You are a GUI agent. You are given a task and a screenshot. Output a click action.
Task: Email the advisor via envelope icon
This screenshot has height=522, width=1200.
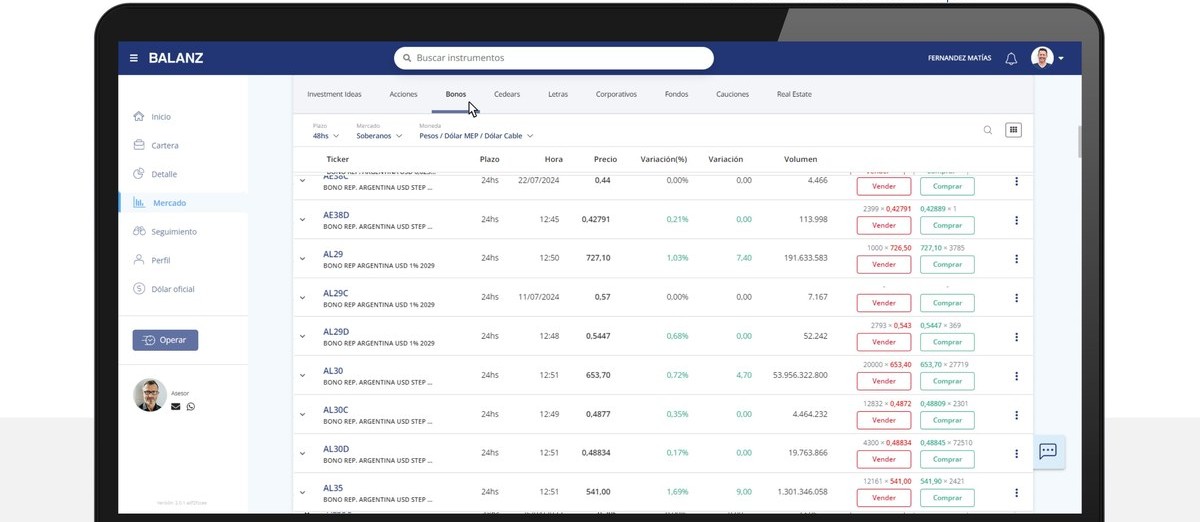(x=176, y=406)
